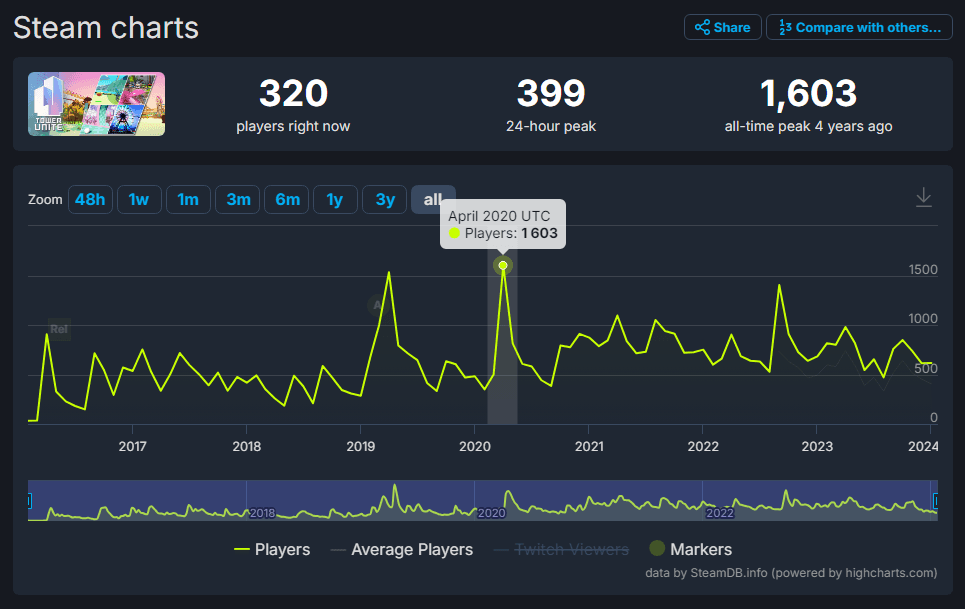The height and width of the screenshot is (609, 965).
Task: Click the 2017 x-axis label
Action: pos(132,447)
